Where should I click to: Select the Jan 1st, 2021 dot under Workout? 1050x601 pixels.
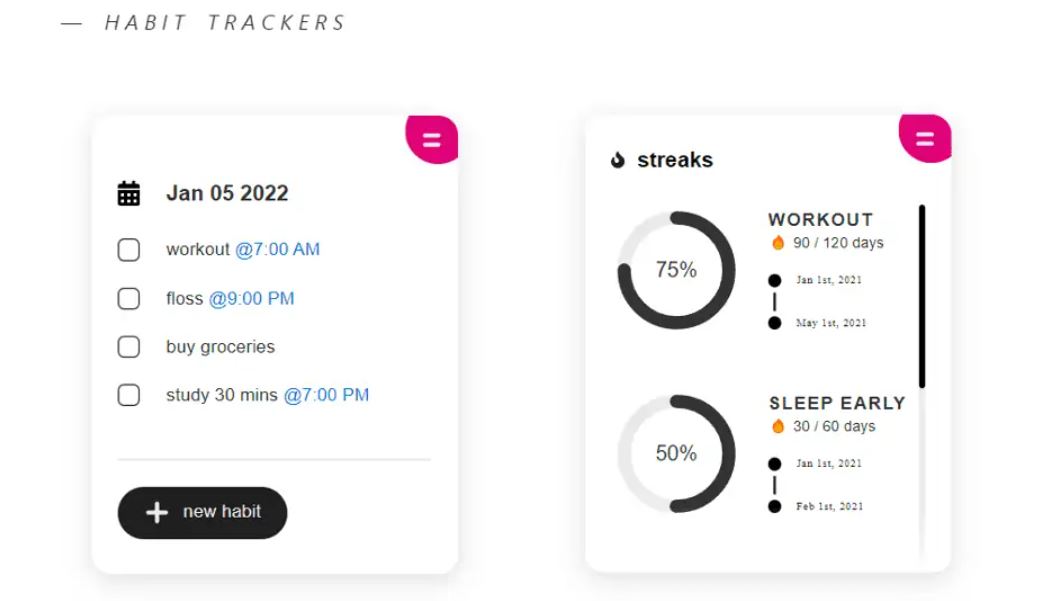[775, 280]
